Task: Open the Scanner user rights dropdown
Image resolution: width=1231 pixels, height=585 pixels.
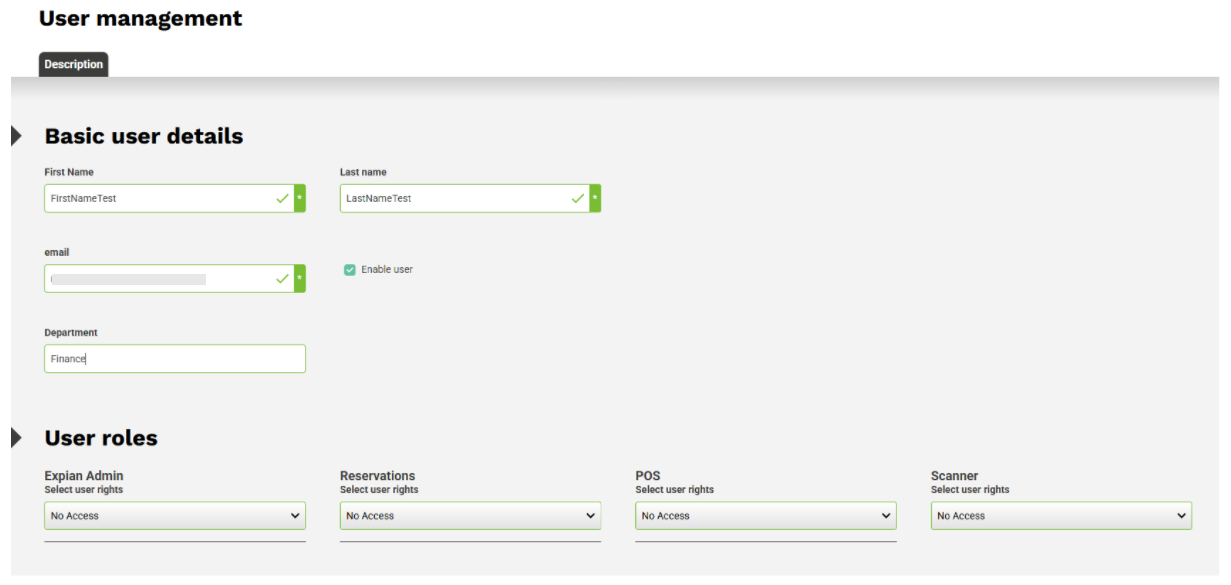Action: point(1061,516)
